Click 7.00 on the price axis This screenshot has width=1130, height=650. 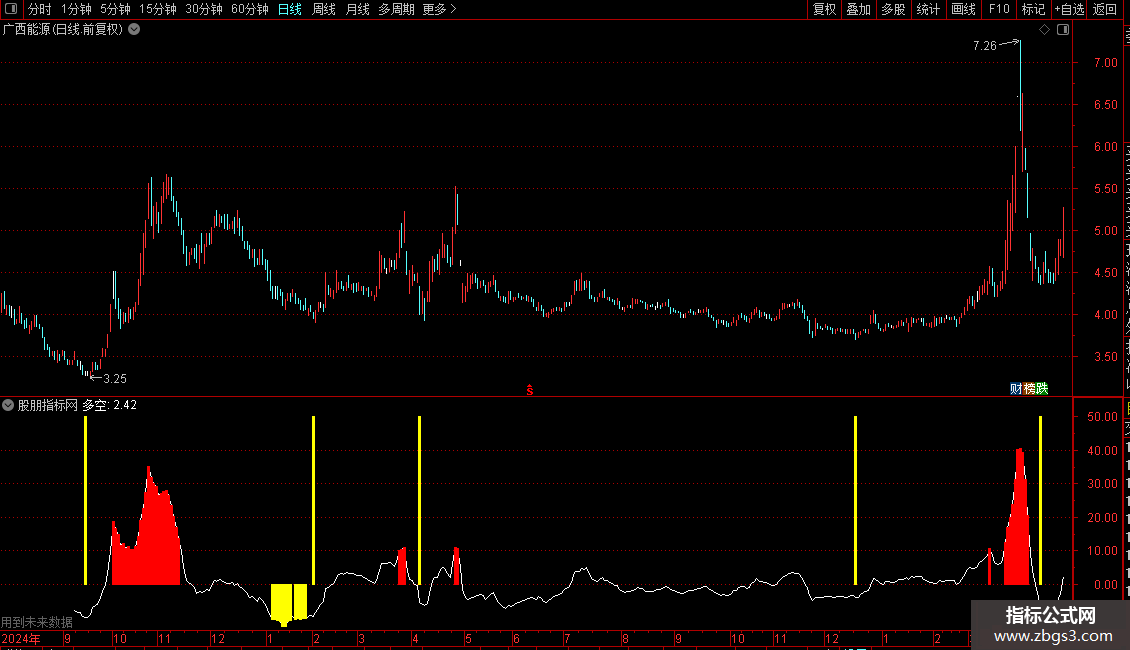point(1105,63)
